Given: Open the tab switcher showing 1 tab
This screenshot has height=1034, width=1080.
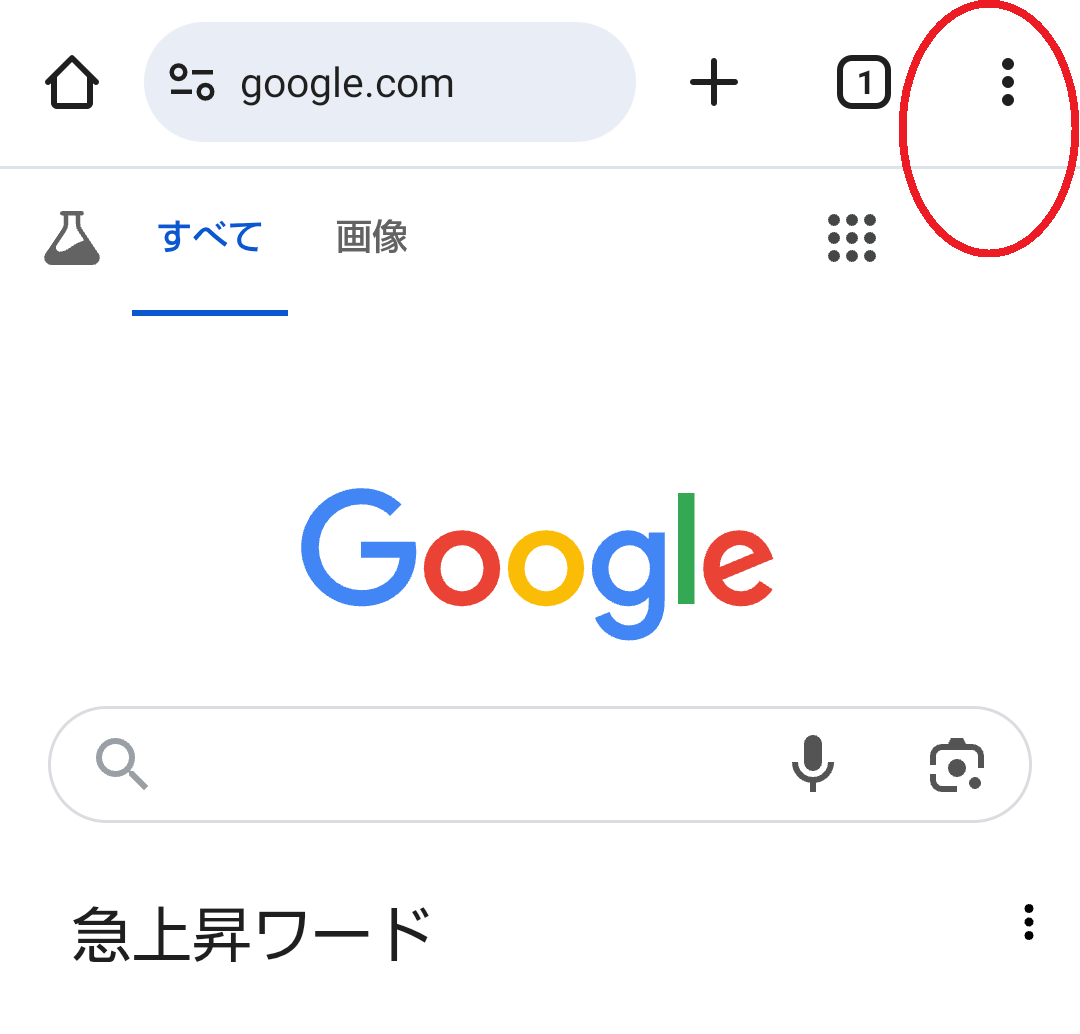Looking at the screenshot, I should [864, 83].
